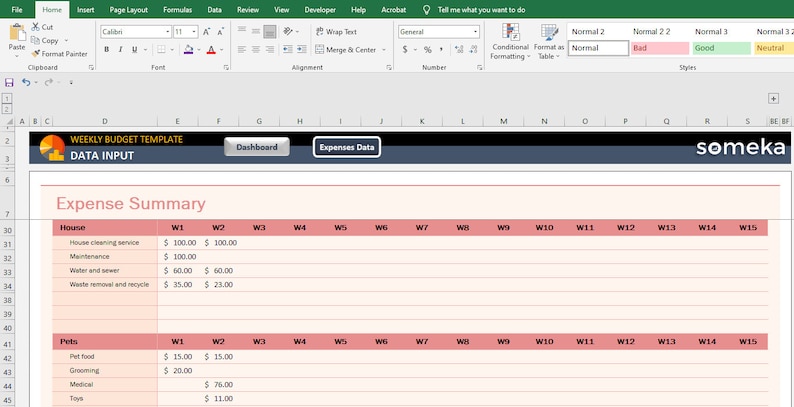Switch to the Insert tab
Image resolution: width=794 pixels, height=407 pixels.
[x=86, y=10]
